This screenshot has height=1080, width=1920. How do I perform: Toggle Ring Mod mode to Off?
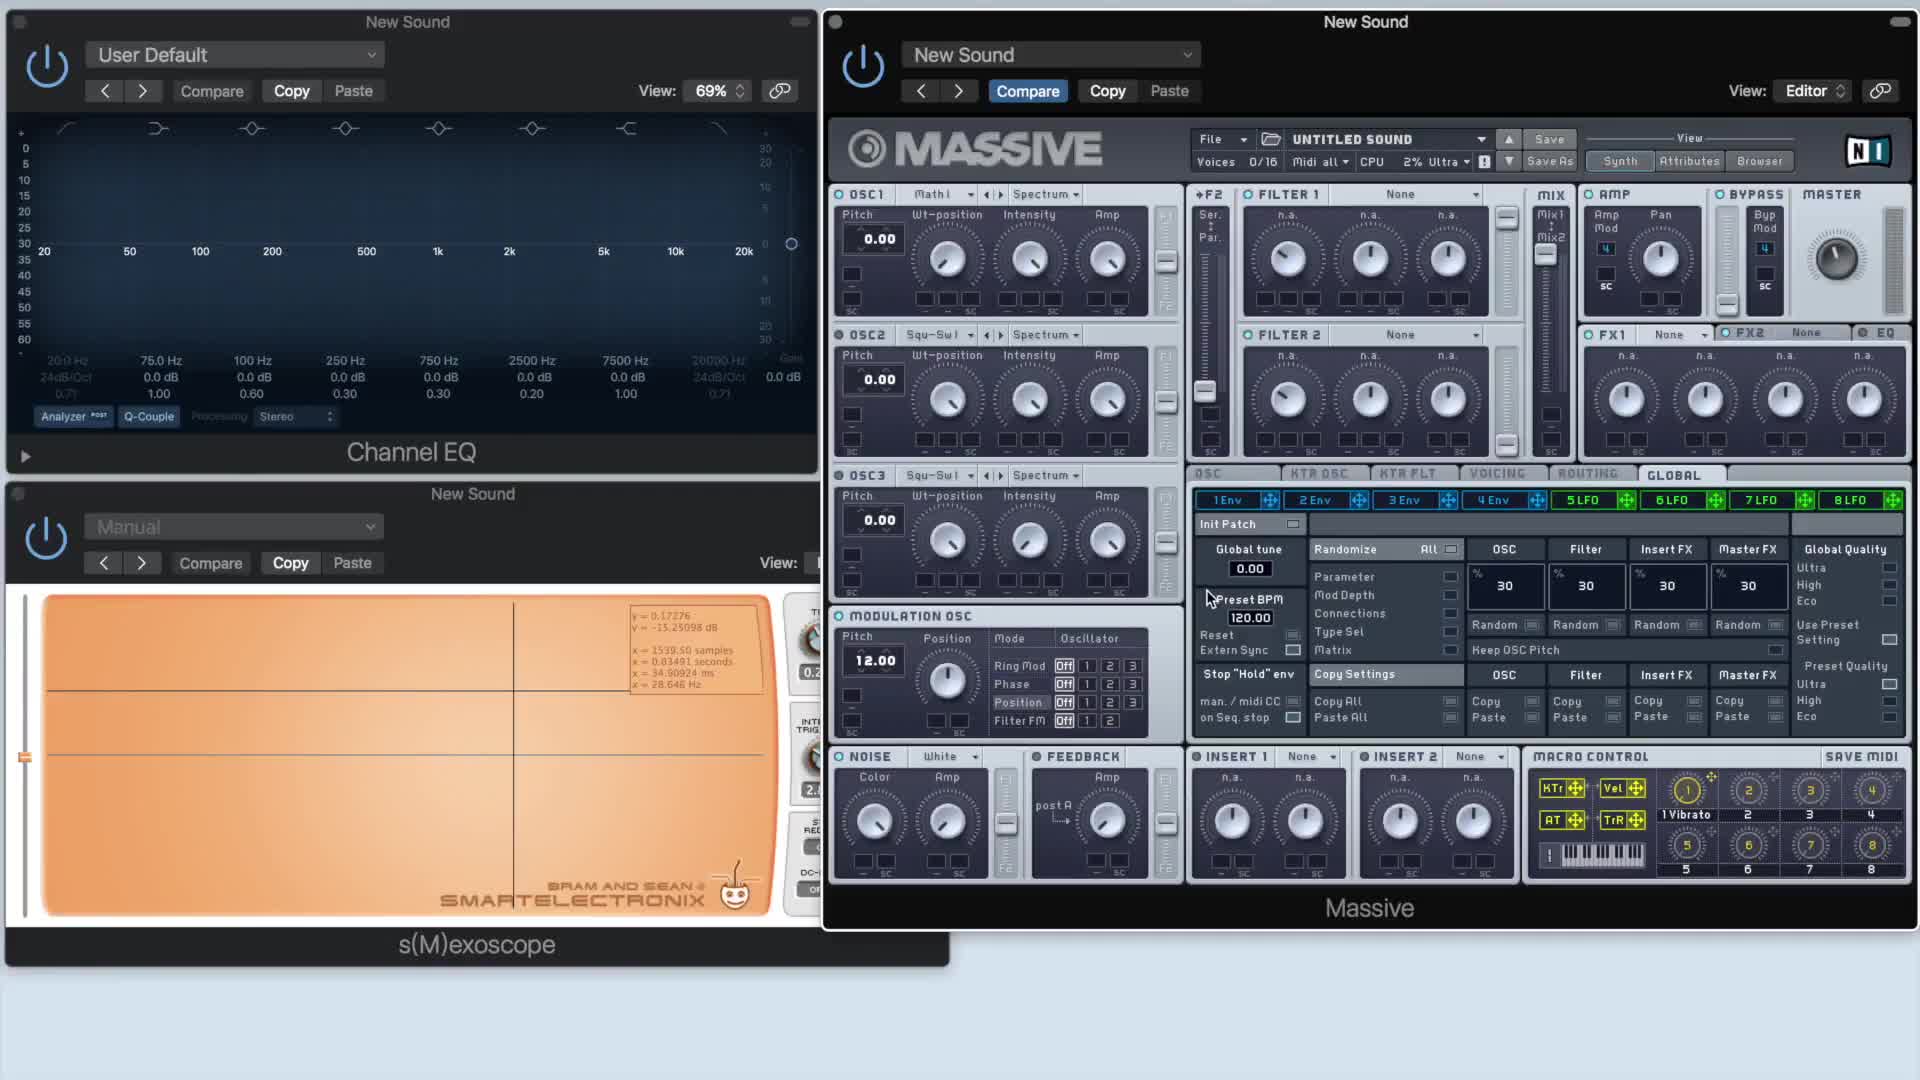(x=1064, y=666)
